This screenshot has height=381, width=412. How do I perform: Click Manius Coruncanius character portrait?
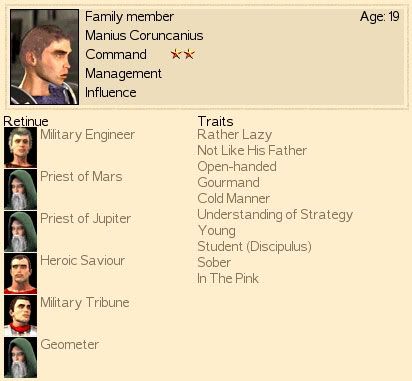tap(44, 57)
